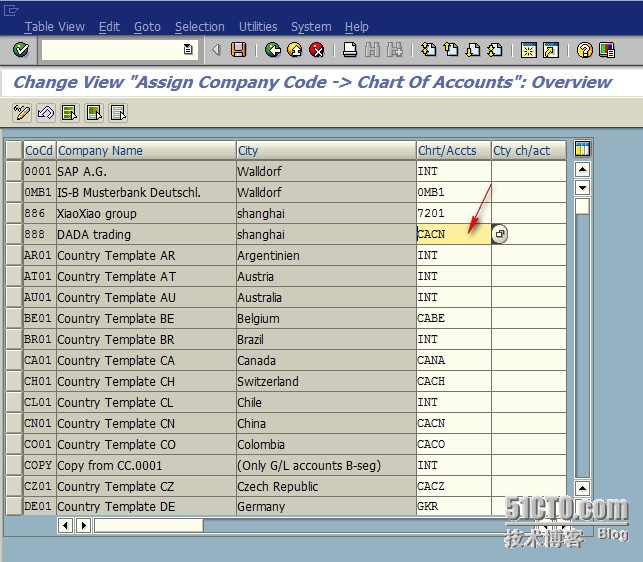
Task: Click the bottom scrollbar up arrow button
Action: click(x=582, y=488)
